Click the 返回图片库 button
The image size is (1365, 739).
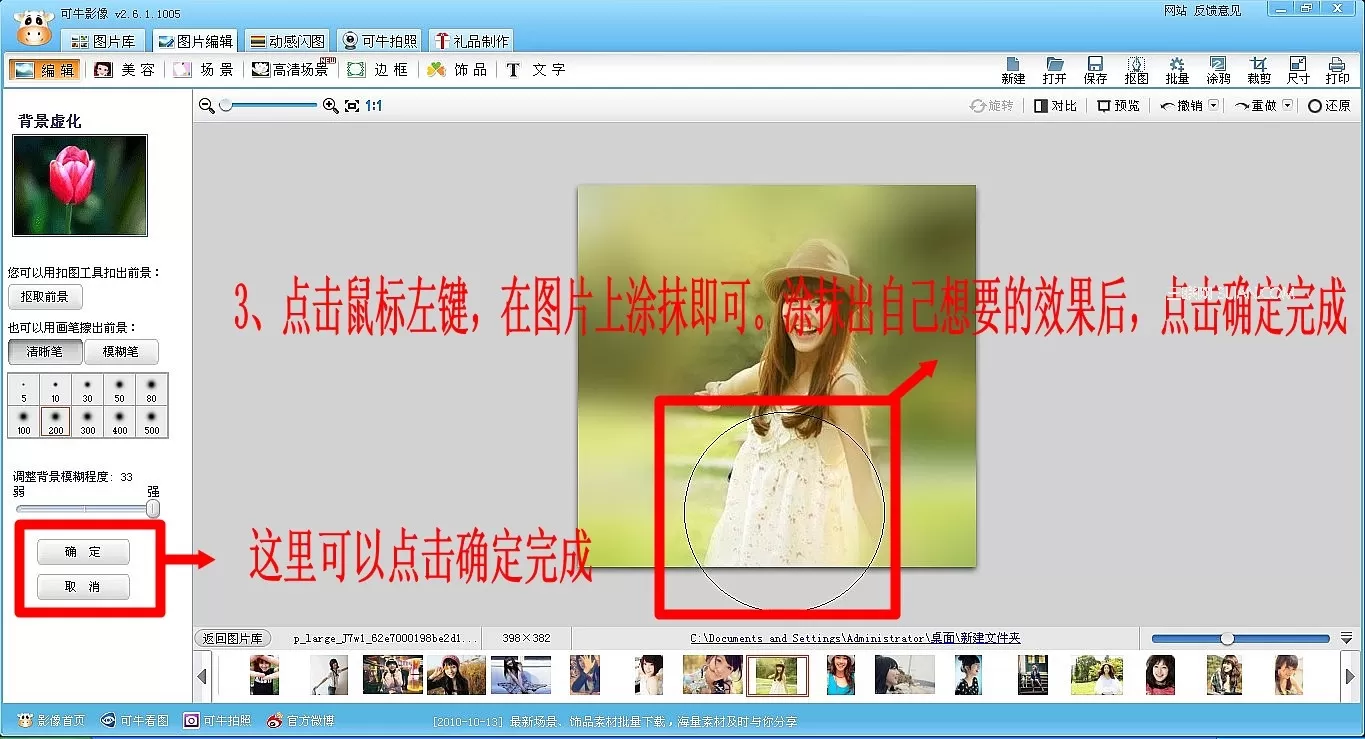232,638
